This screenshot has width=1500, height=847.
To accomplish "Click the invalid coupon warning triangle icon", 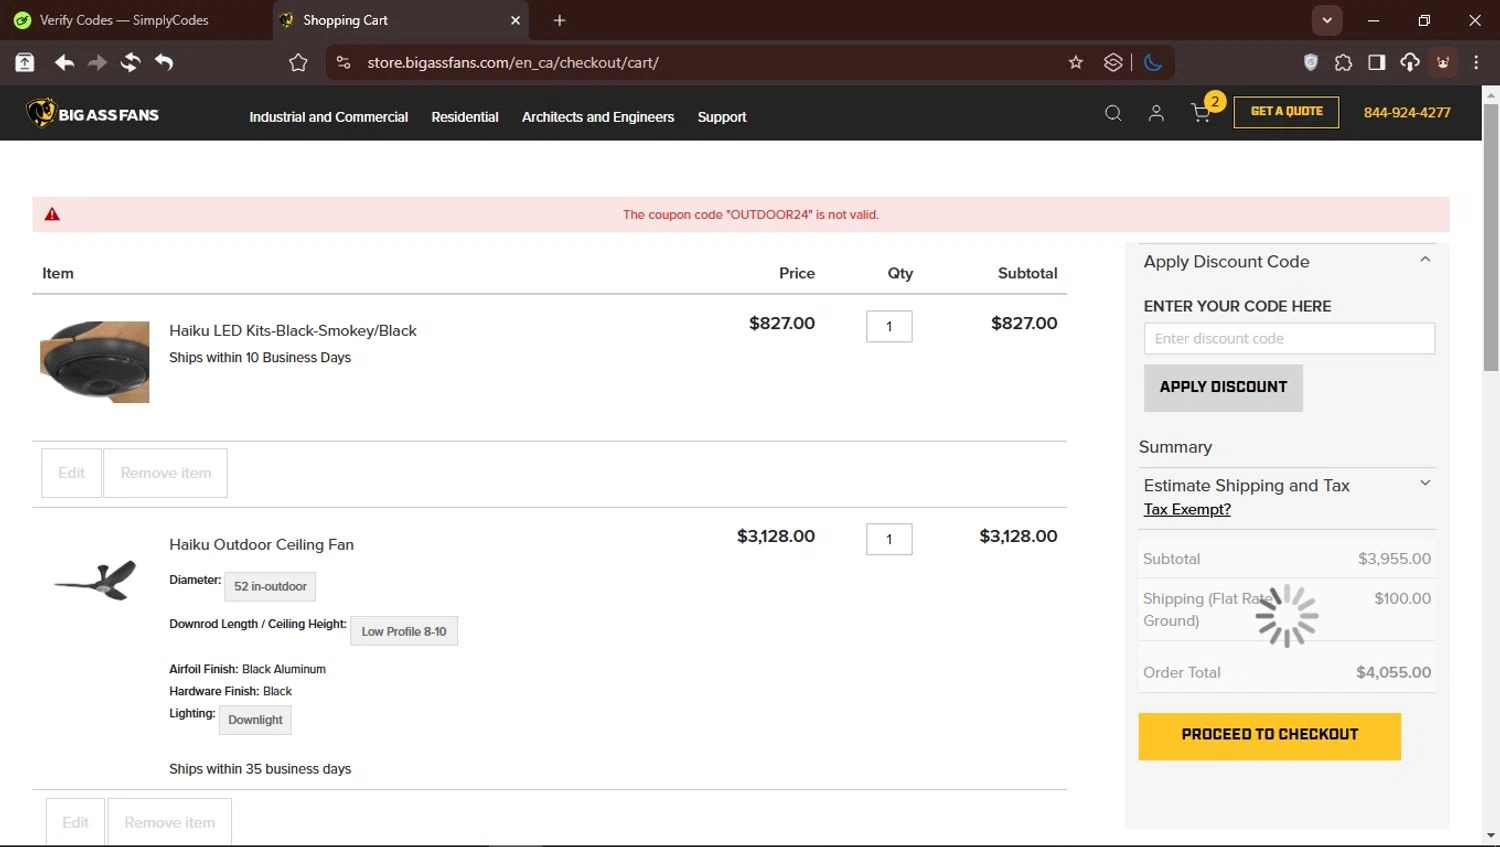I will (52, 214).
